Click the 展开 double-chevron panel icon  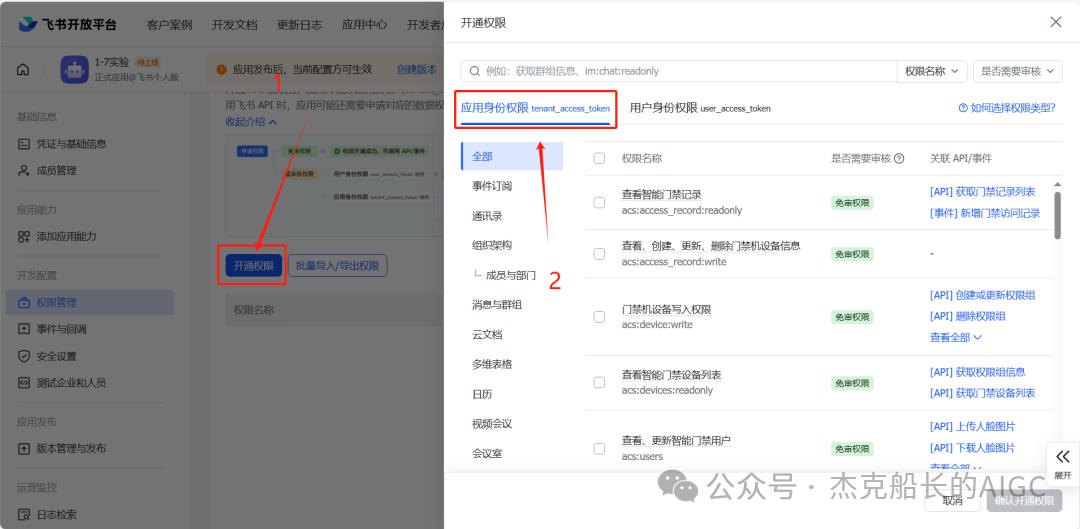pyautogui.click(x=1063, y=457)
